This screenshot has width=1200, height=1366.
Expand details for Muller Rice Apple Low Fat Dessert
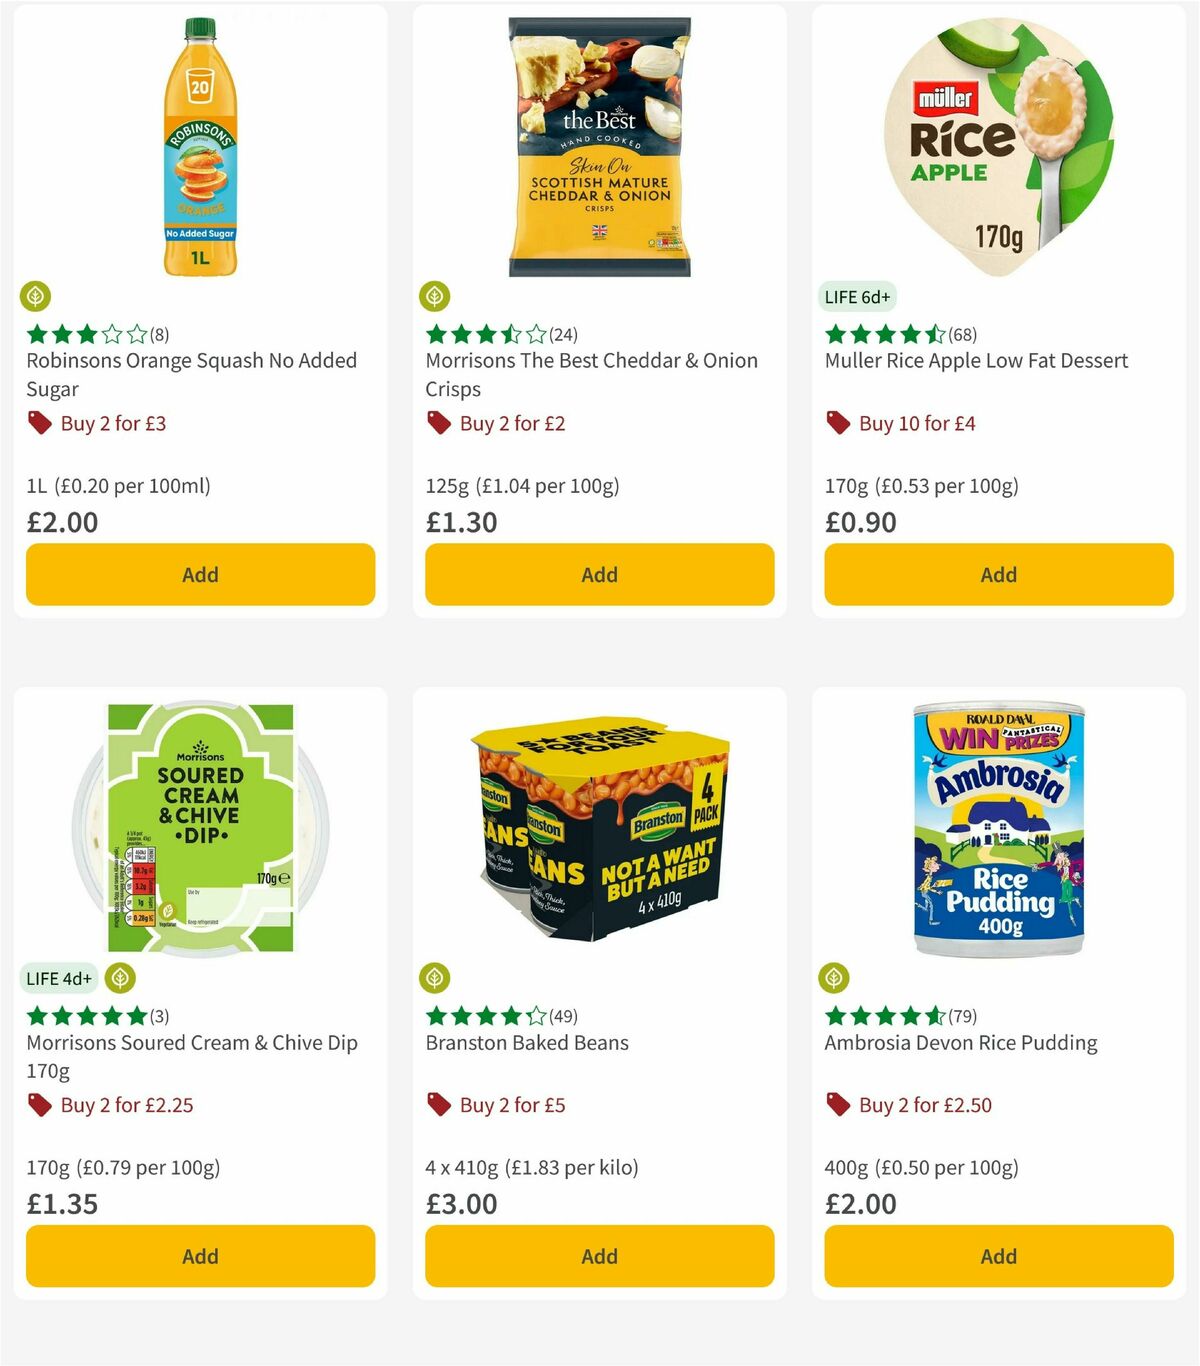tap(975, 360)
